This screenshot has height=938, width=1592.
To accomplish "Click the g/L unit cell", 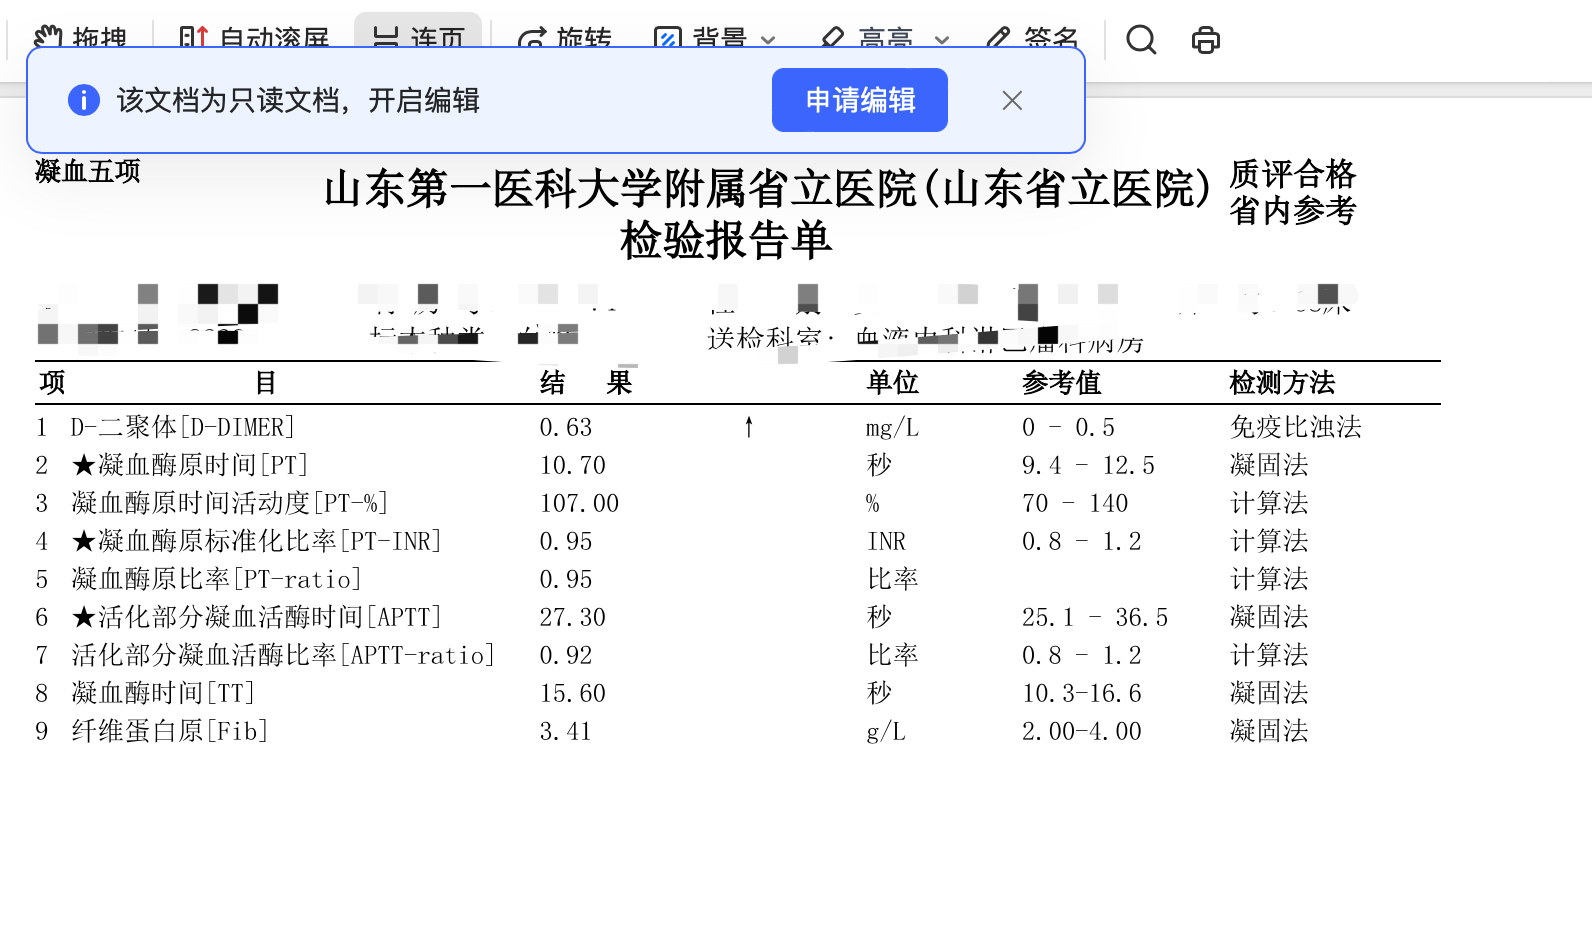I will pyautogui.click(x=886, y=732).
